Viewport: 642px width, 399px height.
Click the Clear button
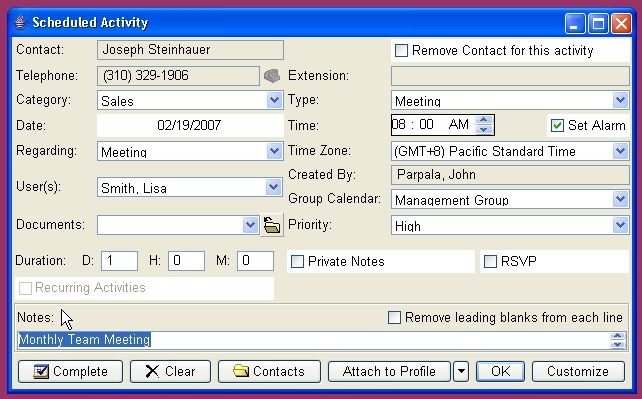click(170, 372)
